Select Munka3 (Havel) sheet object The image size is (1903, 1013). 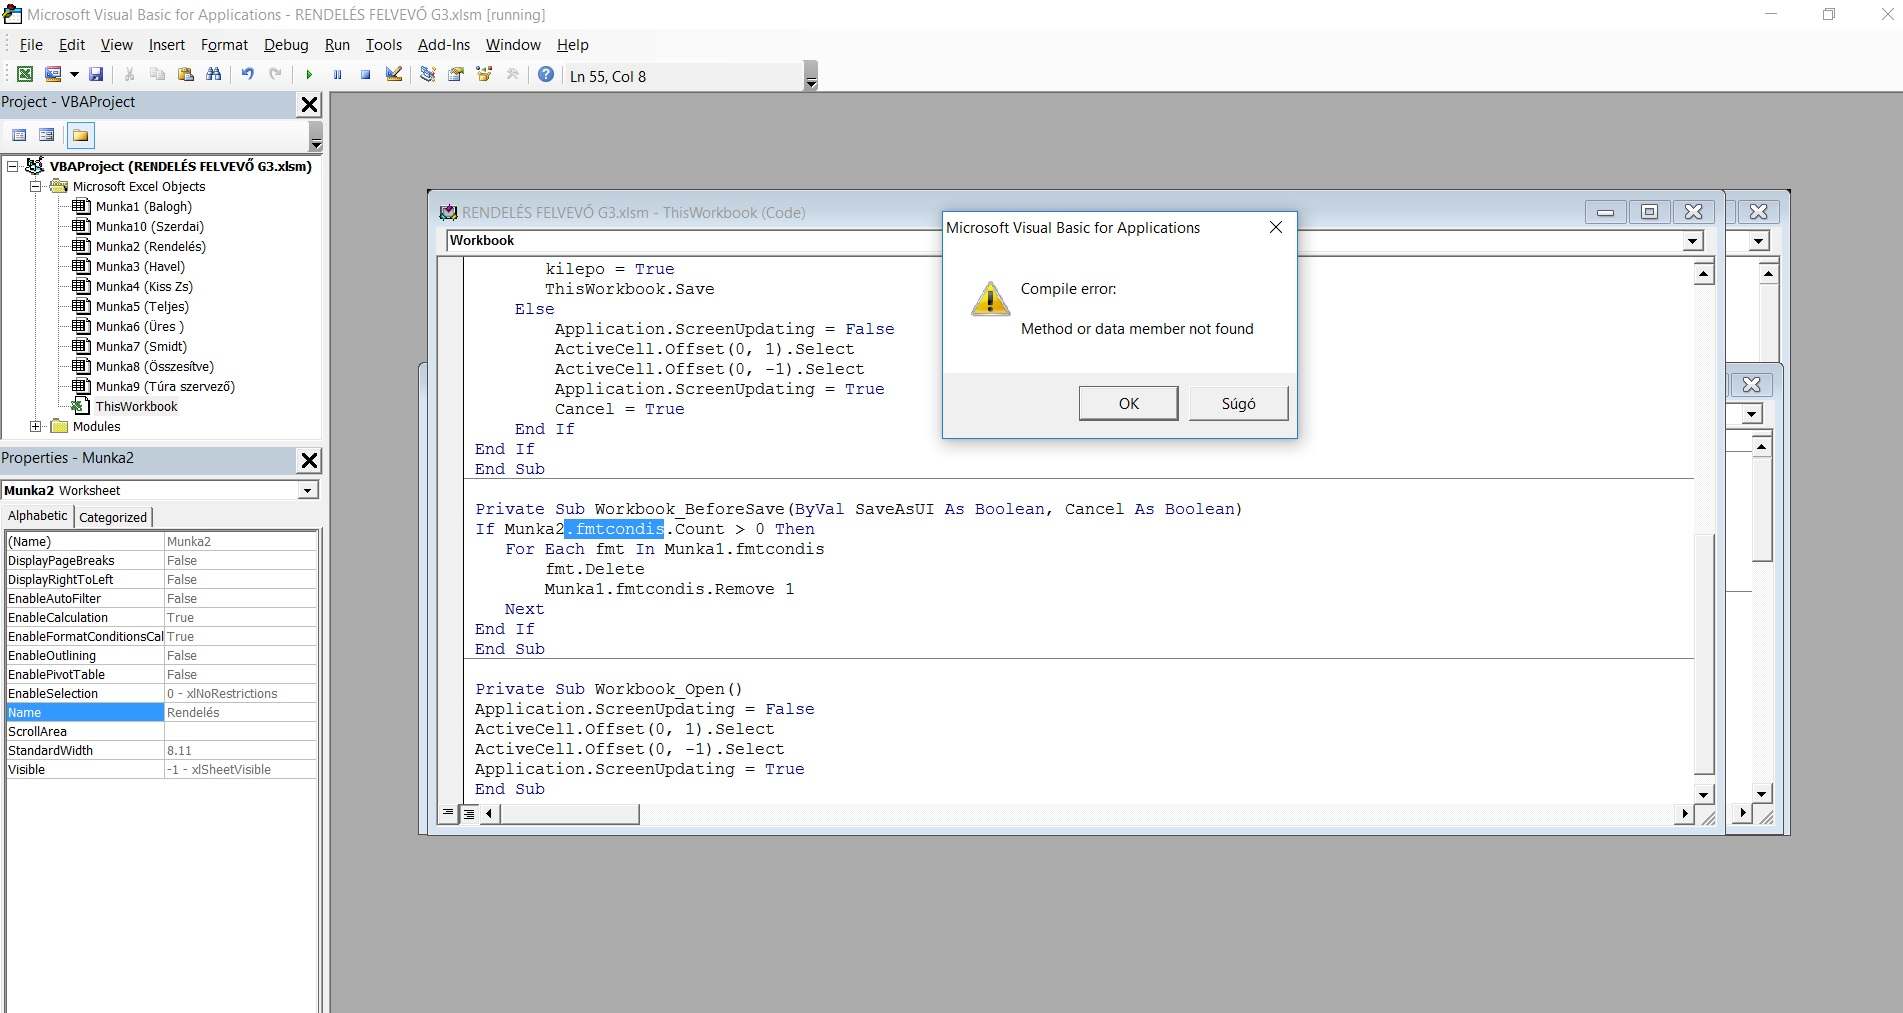coord(140,266)
